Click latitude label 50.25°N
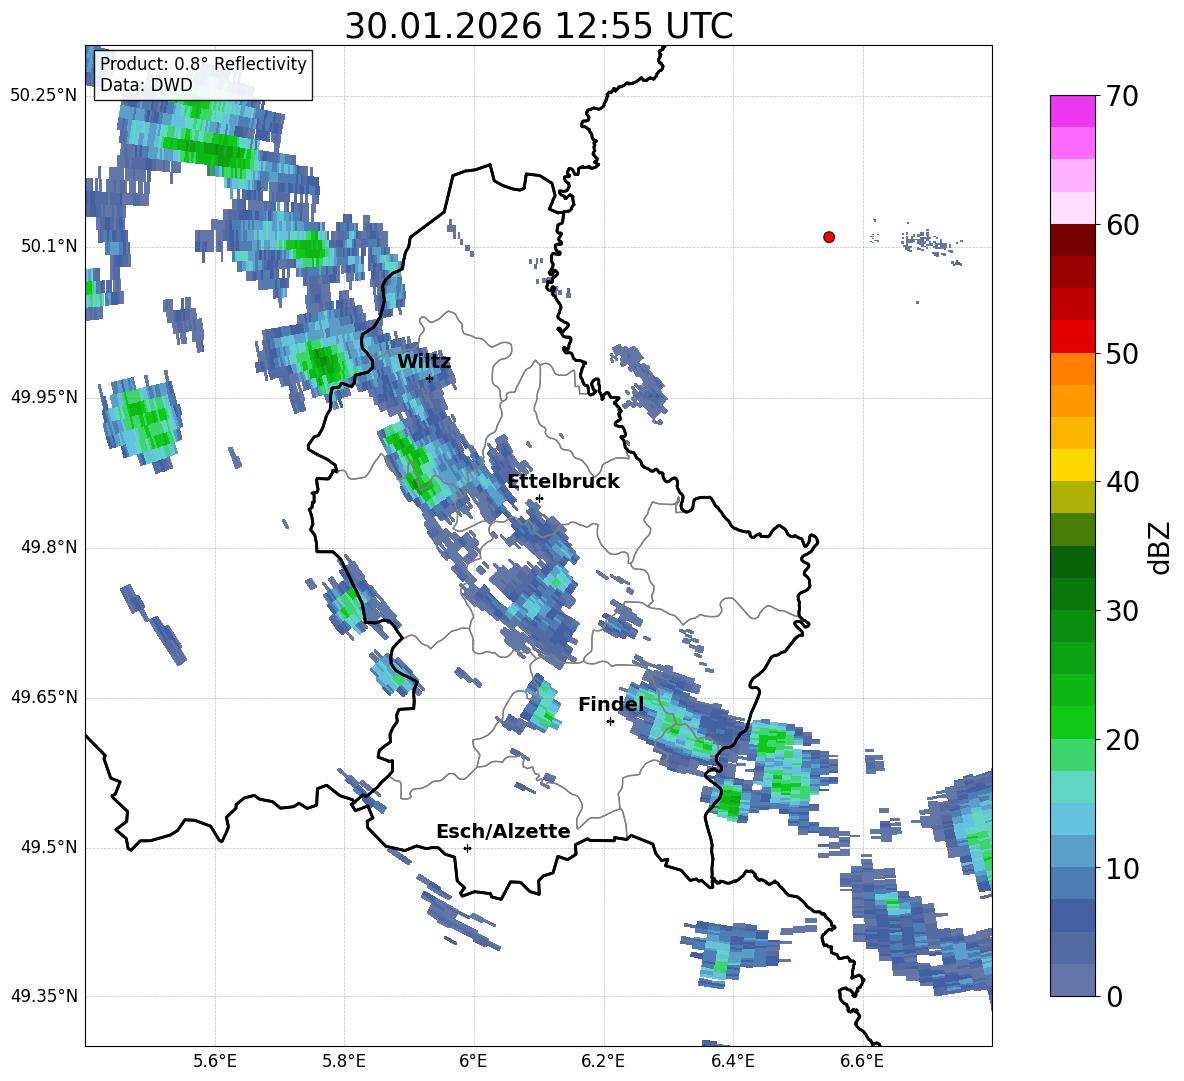1184x1081 pixels. pyautogui.click(x=44, y=96)
